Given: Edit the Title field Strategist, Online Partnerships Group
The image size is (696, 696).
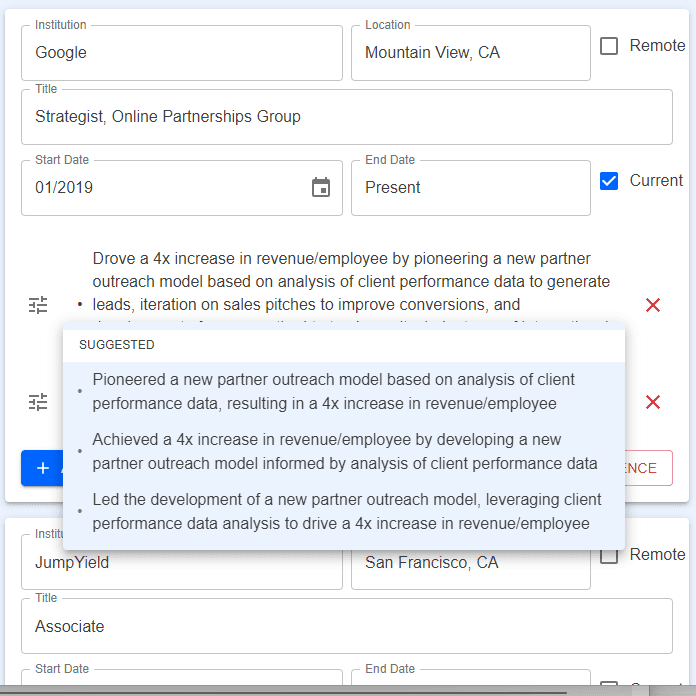Looking at the screenshot, I should [347, 117].
